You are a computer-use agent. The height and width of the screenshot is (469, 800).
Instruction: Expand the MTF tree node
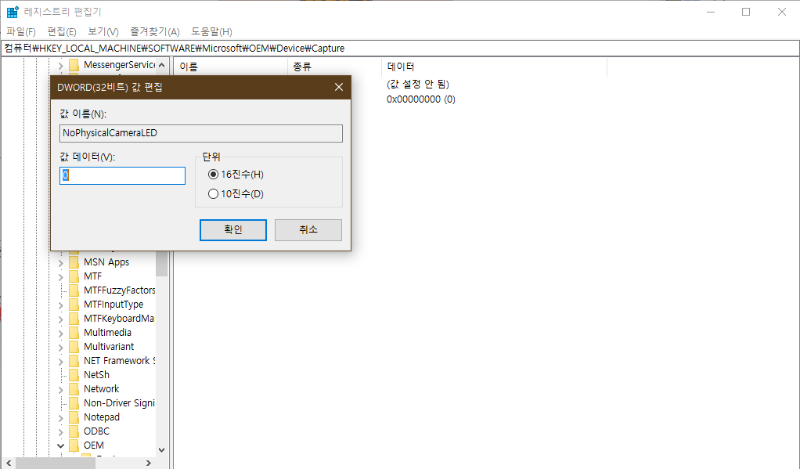(60, 276)
